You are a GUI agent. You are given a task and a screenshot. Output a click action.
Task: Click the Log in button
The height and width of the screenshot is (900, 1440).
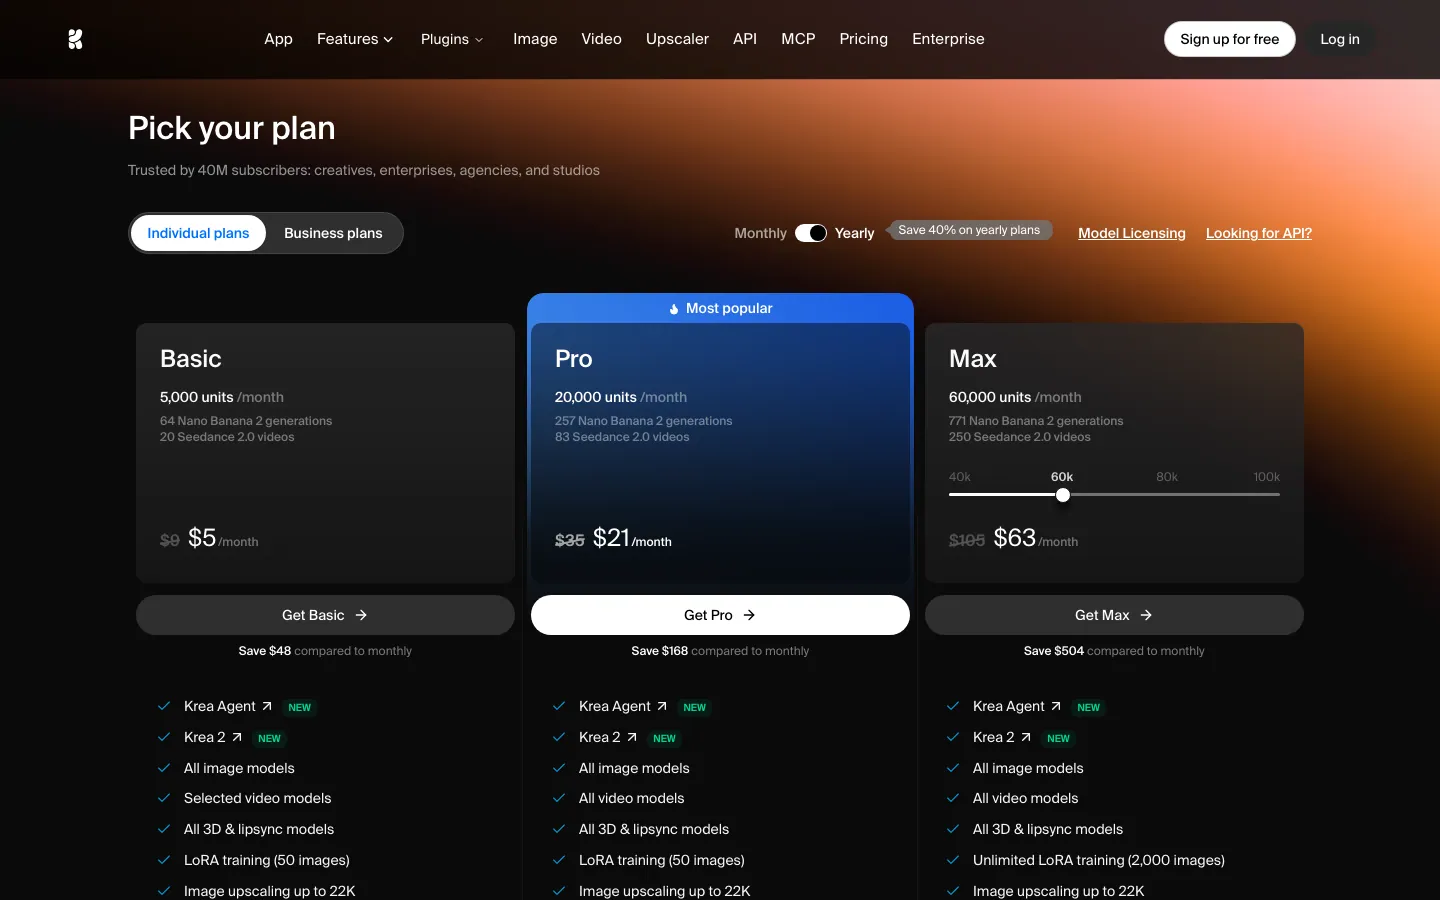(x=1340, y=39)
